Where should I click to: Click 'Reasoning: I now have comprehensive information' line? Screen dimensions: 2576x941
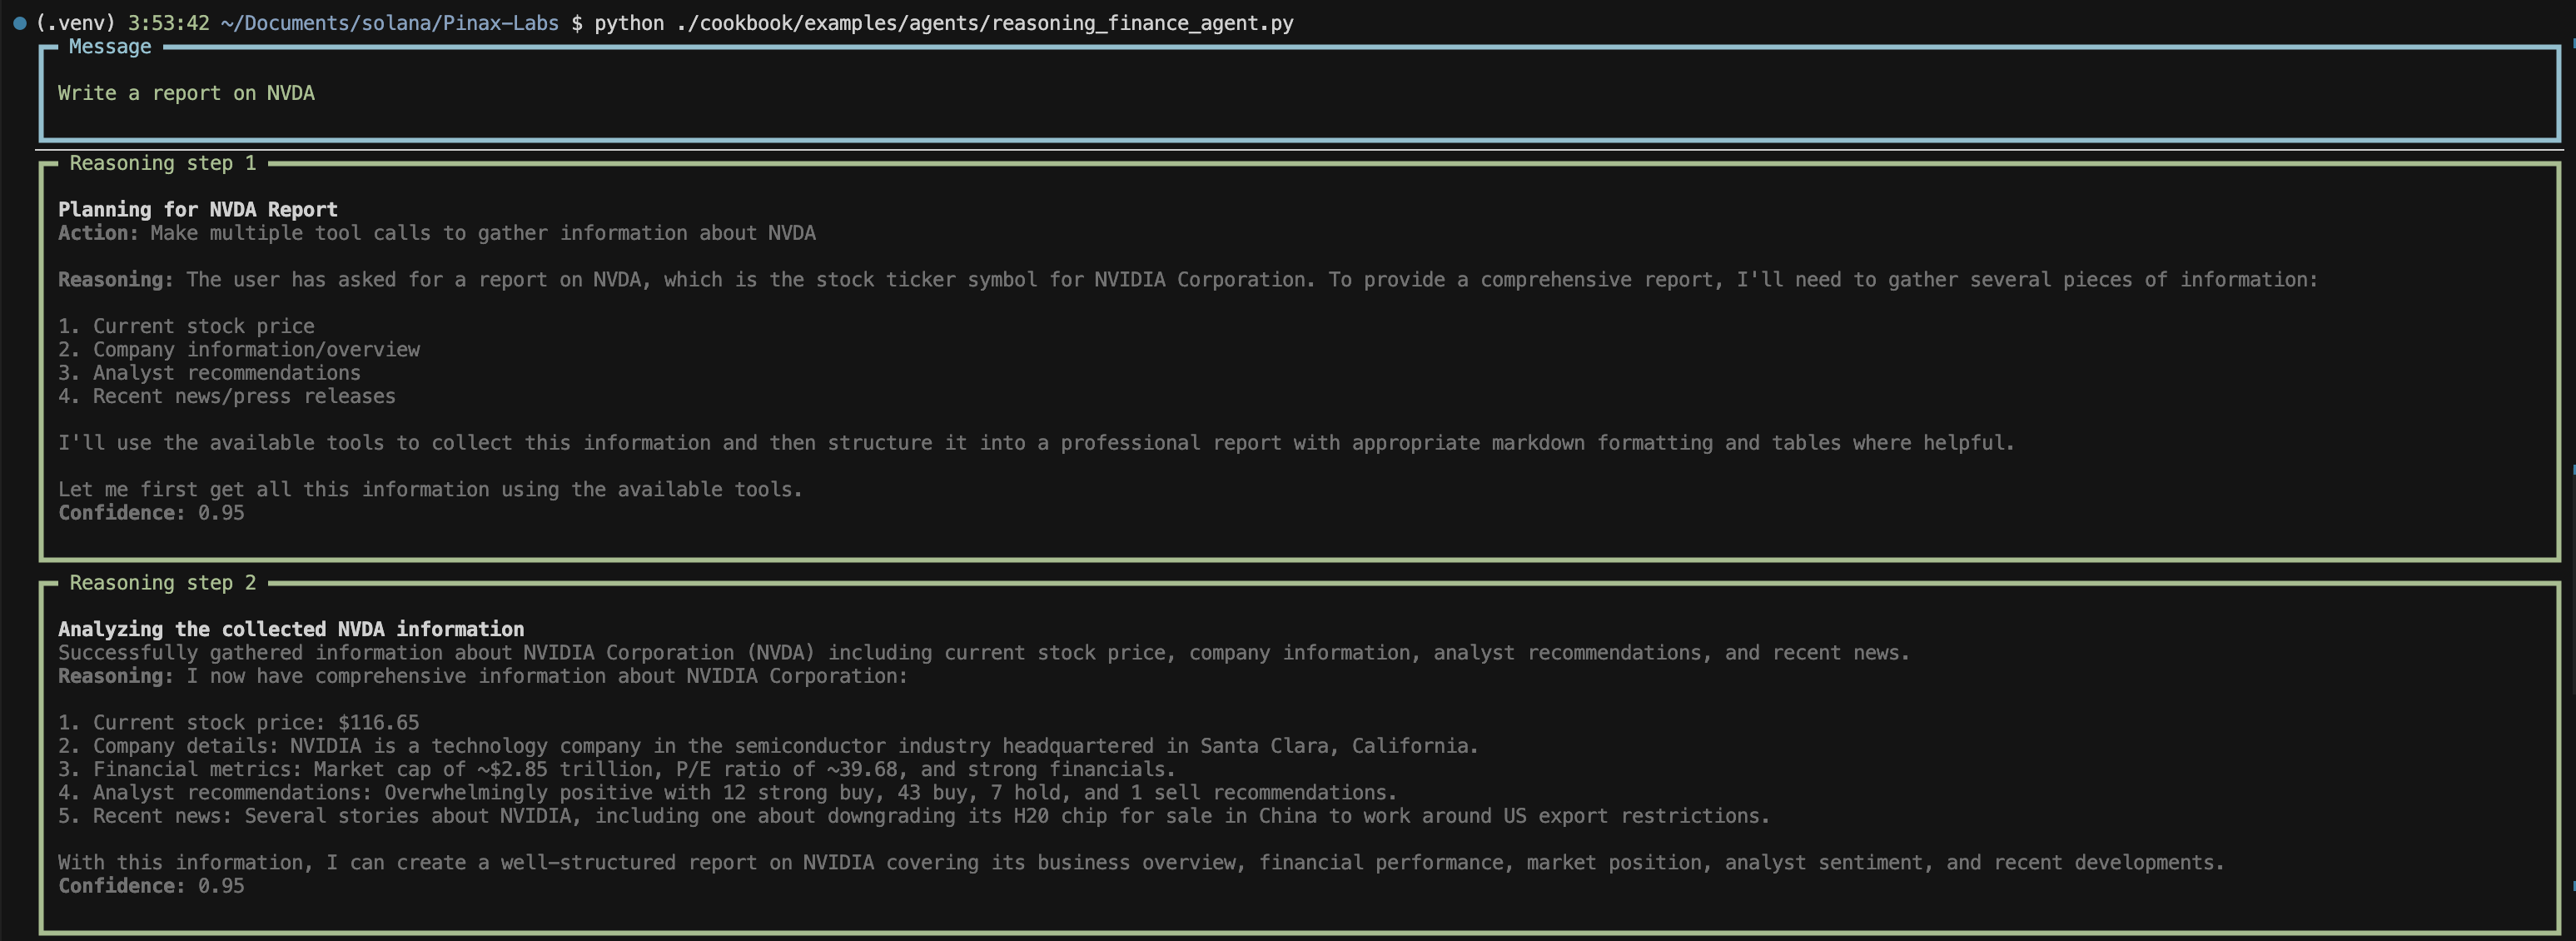click(x=483, y=676)
